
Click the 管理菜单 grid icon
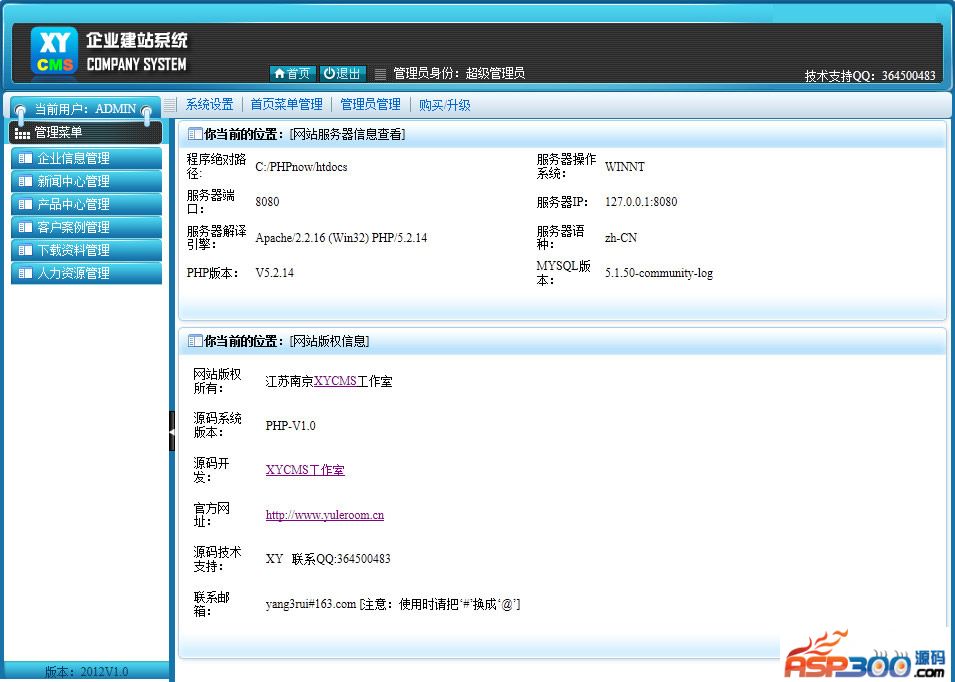click(22, 133)
